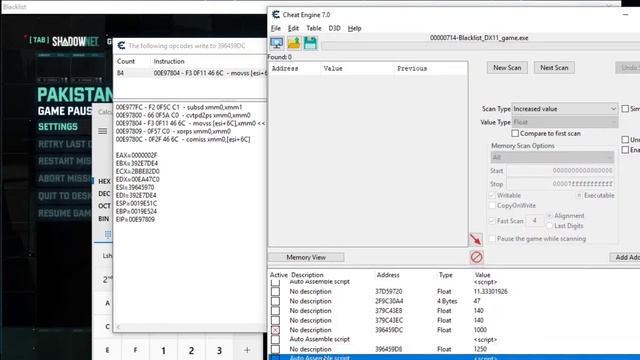Screen dimensions: 640x360
Task: Toggle Pause the game while scanning
Action: pyautogui.click(x=492, y=238)
